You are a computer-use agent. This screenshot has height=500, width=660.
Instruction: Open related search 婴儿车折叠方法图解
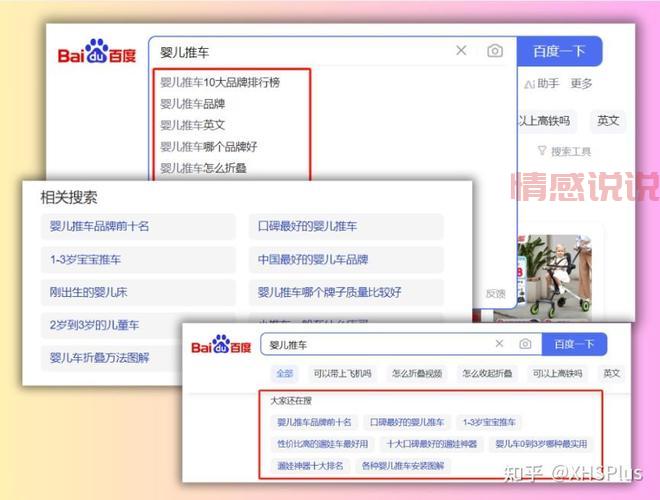click(112, 358)
